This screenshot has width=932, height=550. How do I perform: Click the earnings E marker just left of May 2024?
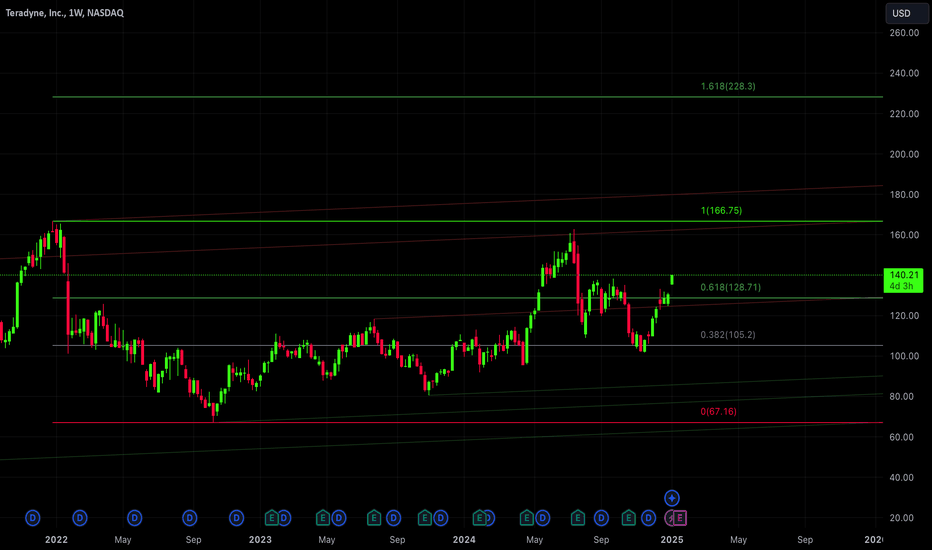(526, 518)
